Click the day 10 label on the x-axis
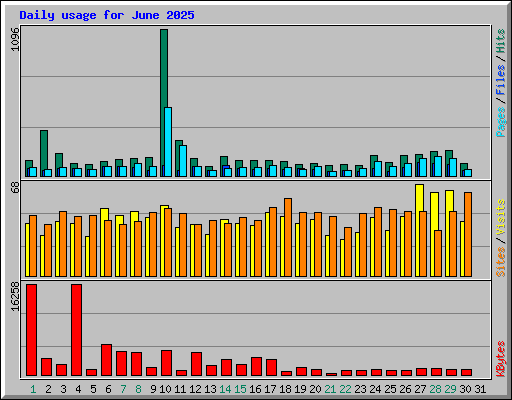The image size is (512, 400). pos(165,389)
